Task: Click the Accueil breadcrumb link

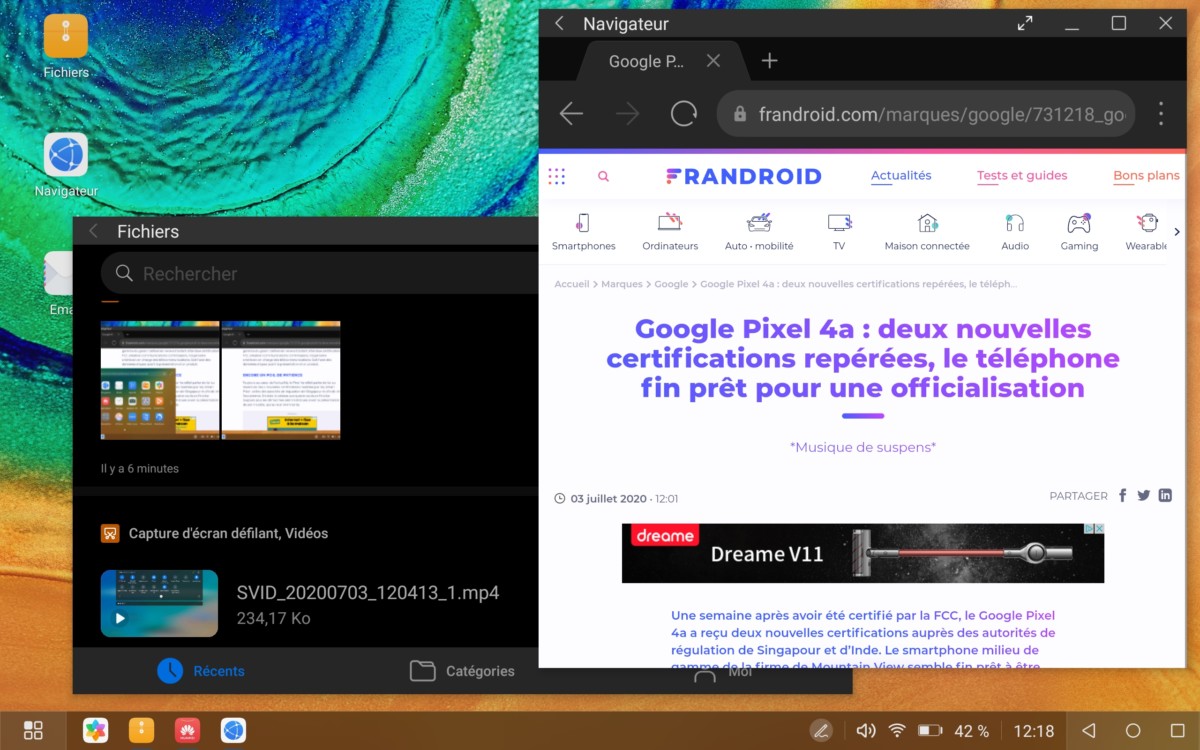Action: point(572,284)
